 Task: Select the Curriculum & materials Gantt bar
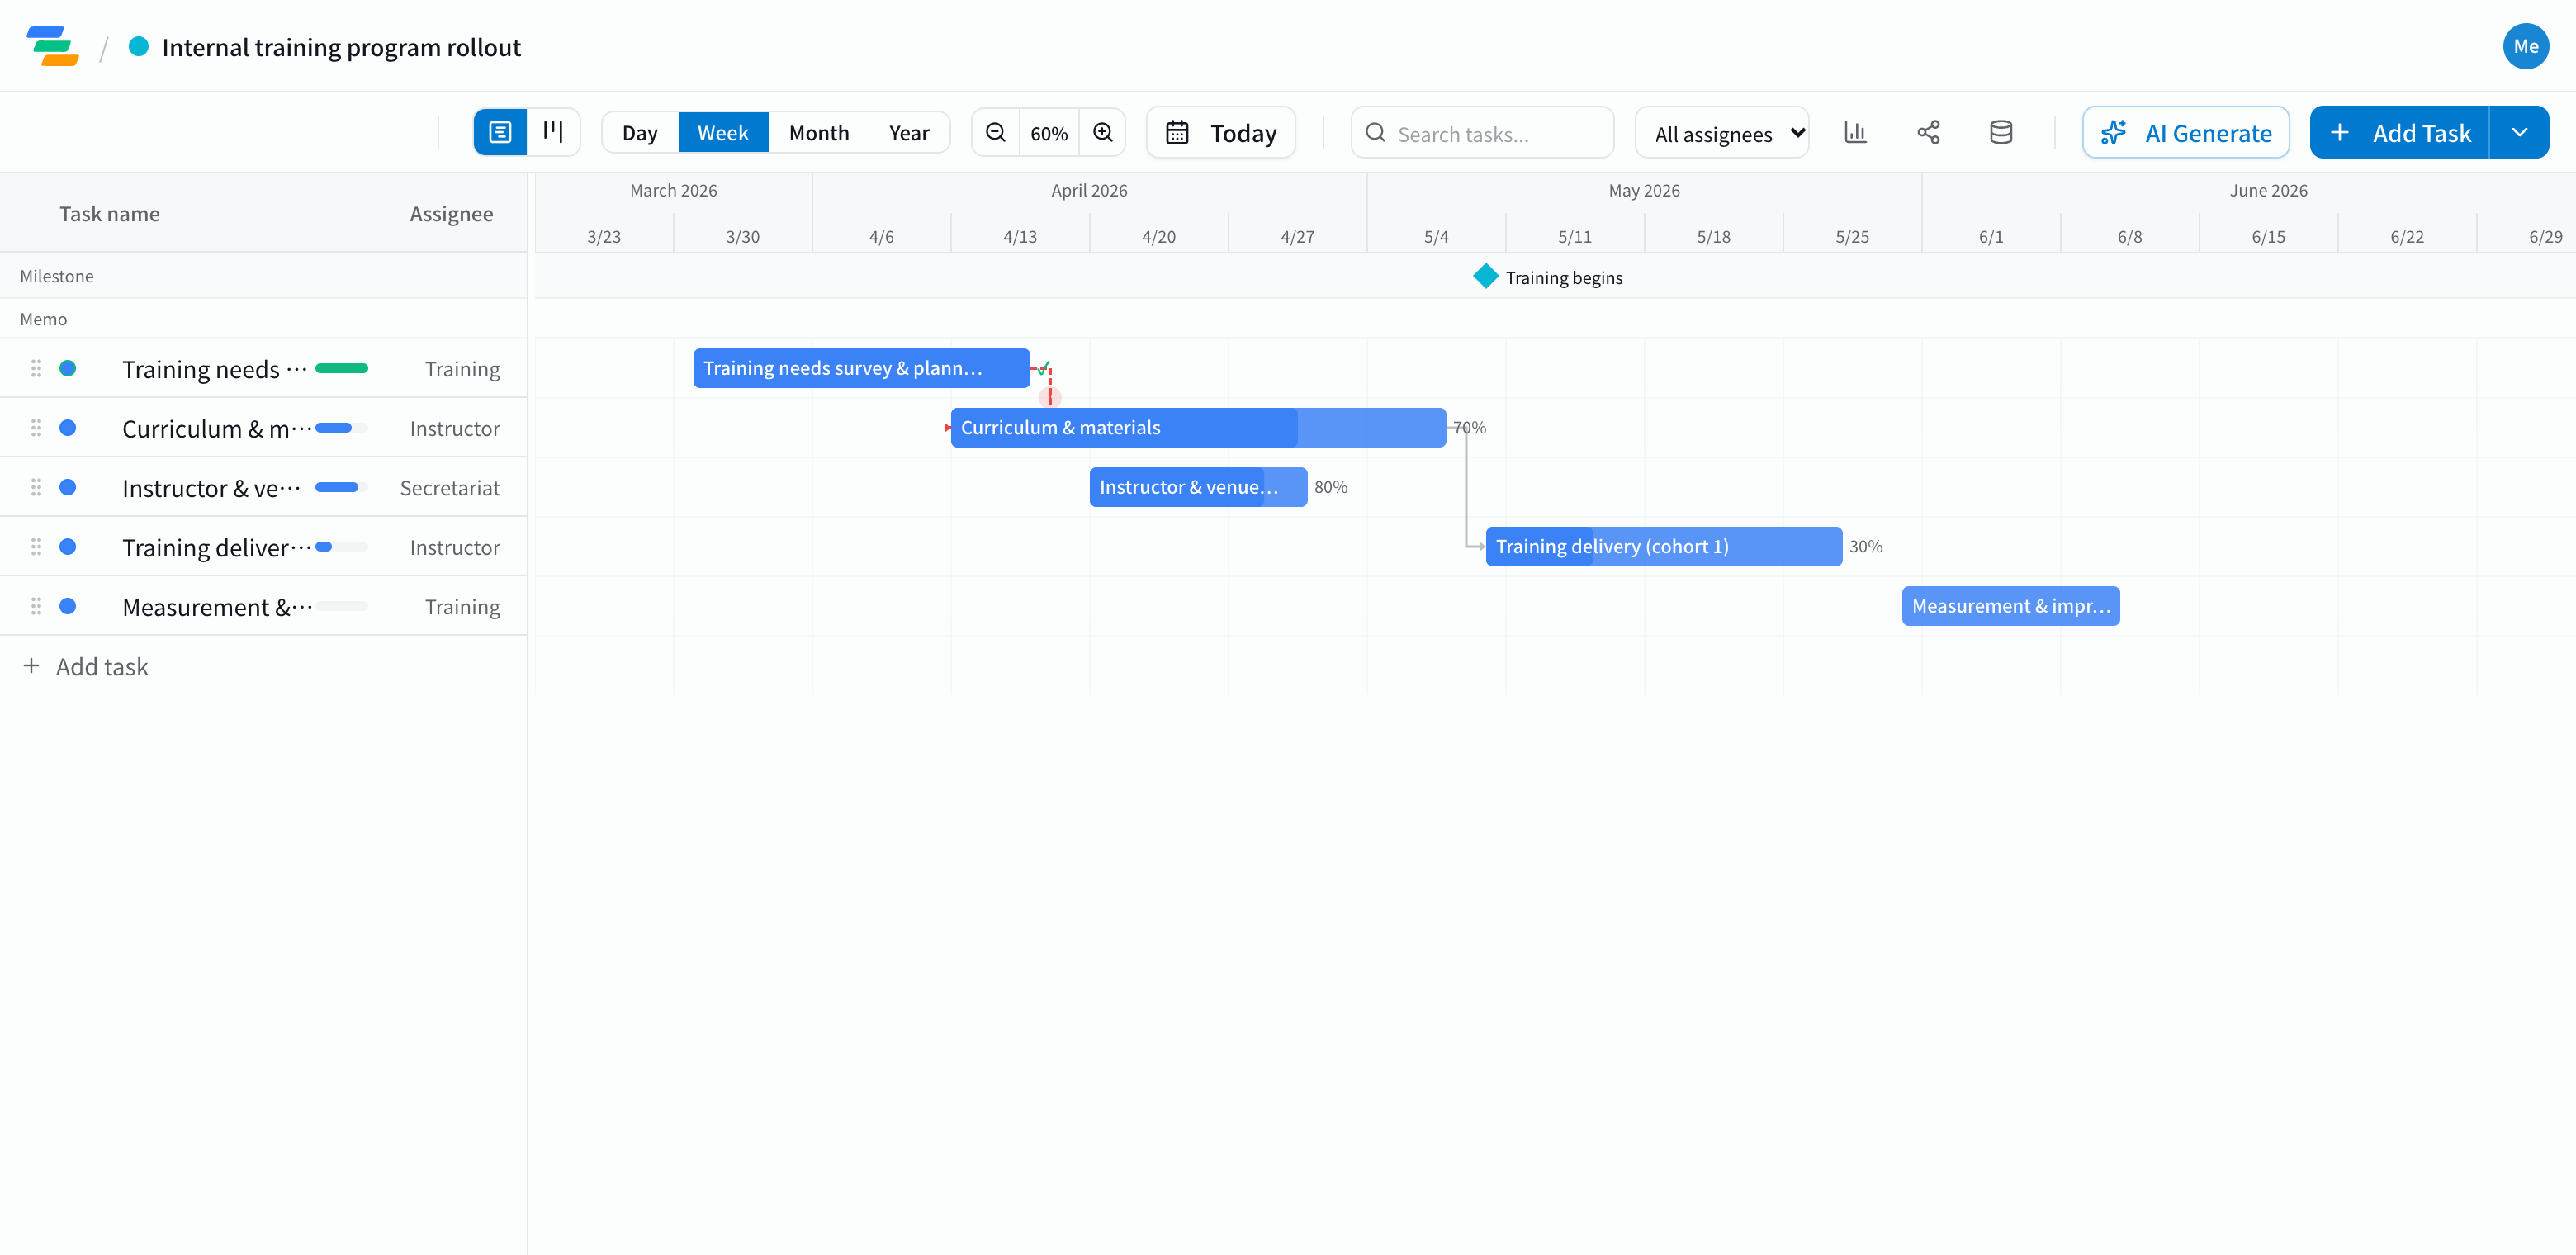1198,427
